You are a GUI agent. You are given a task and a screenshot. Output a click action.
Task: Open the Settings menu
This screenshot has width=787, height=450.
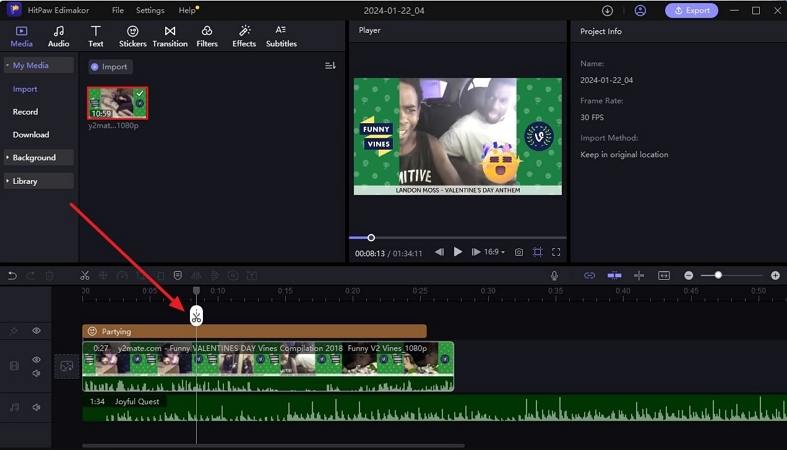pos(150,10)
